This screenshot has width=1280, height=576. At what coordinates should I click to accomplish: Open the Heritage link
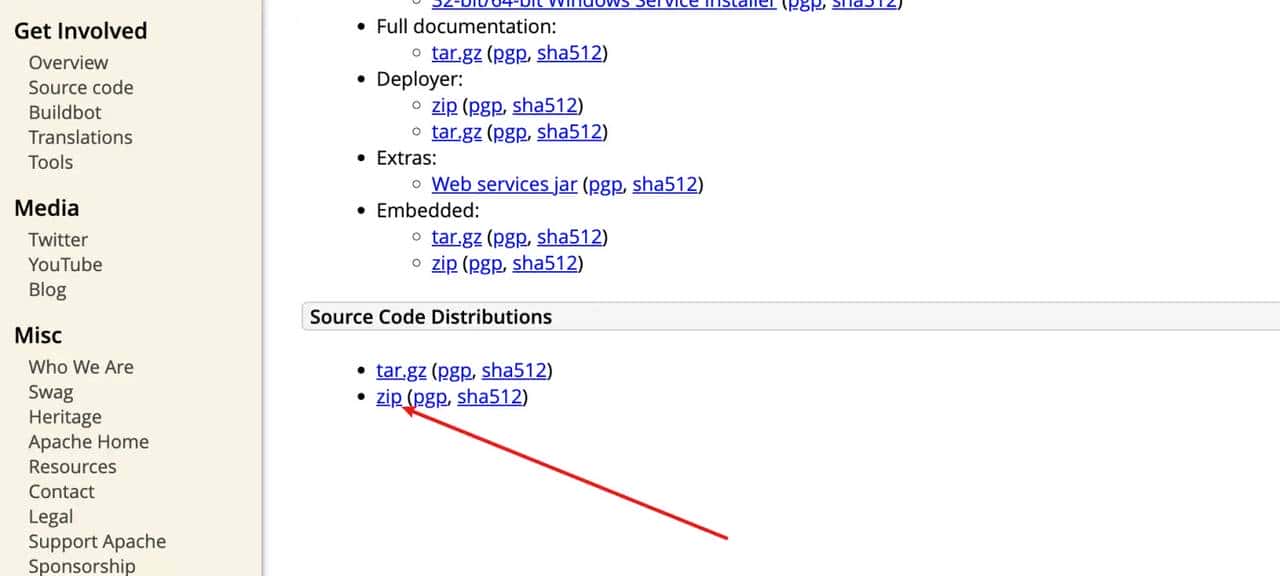pos(65,417)
